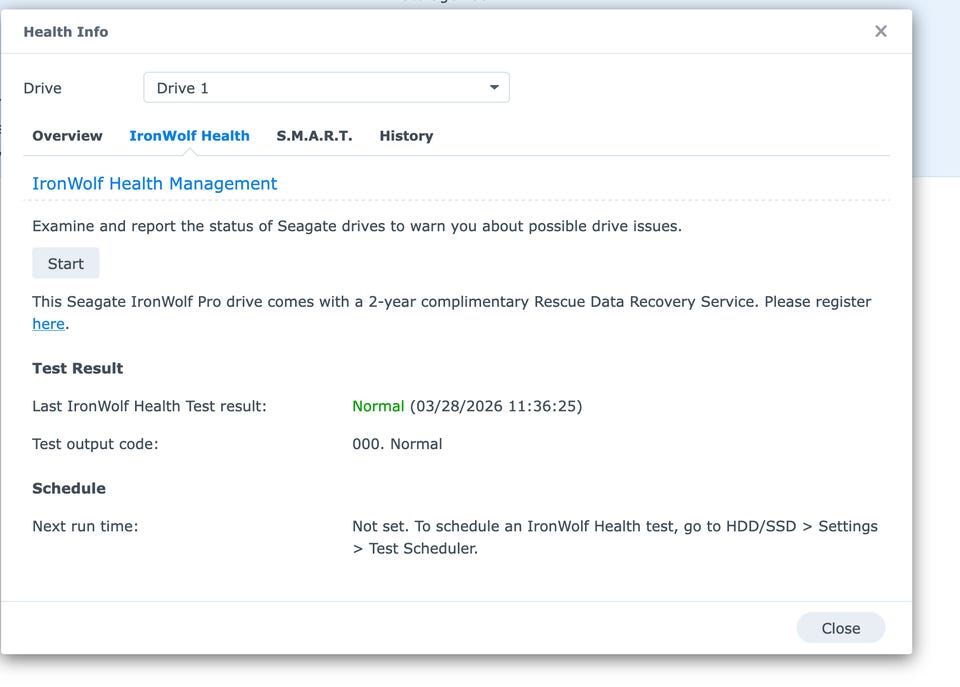The image size is (960, 687).
Task: Click the Health Info title bar text
Action: [x=66, y=32]
